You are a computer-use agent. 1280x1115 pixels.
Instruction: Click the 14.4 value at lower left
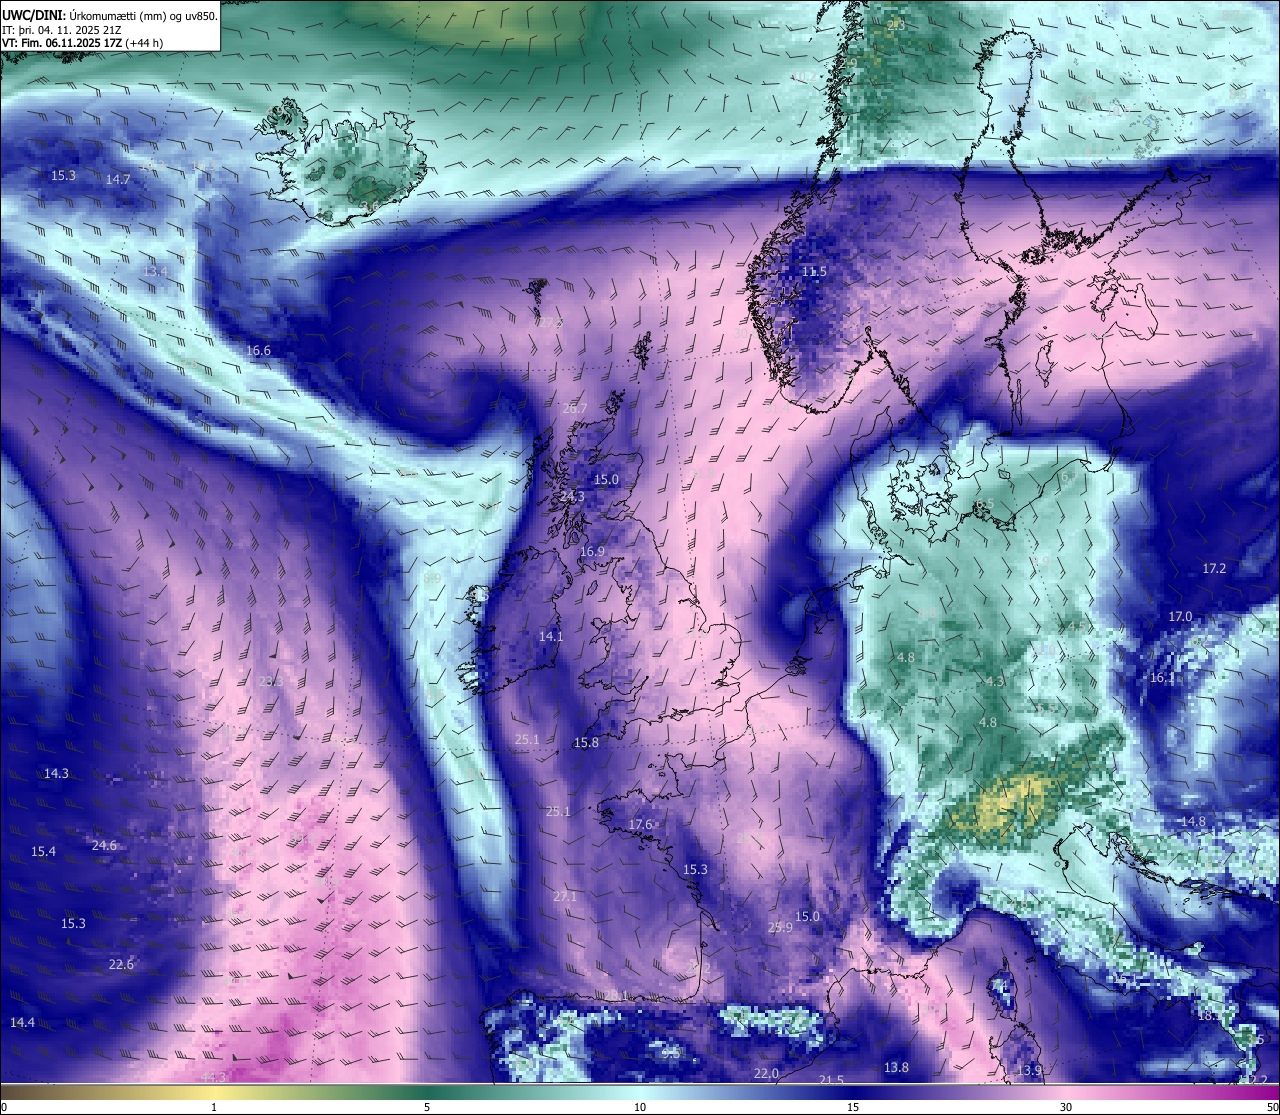pyautogui.click(x=22, y=1023)
